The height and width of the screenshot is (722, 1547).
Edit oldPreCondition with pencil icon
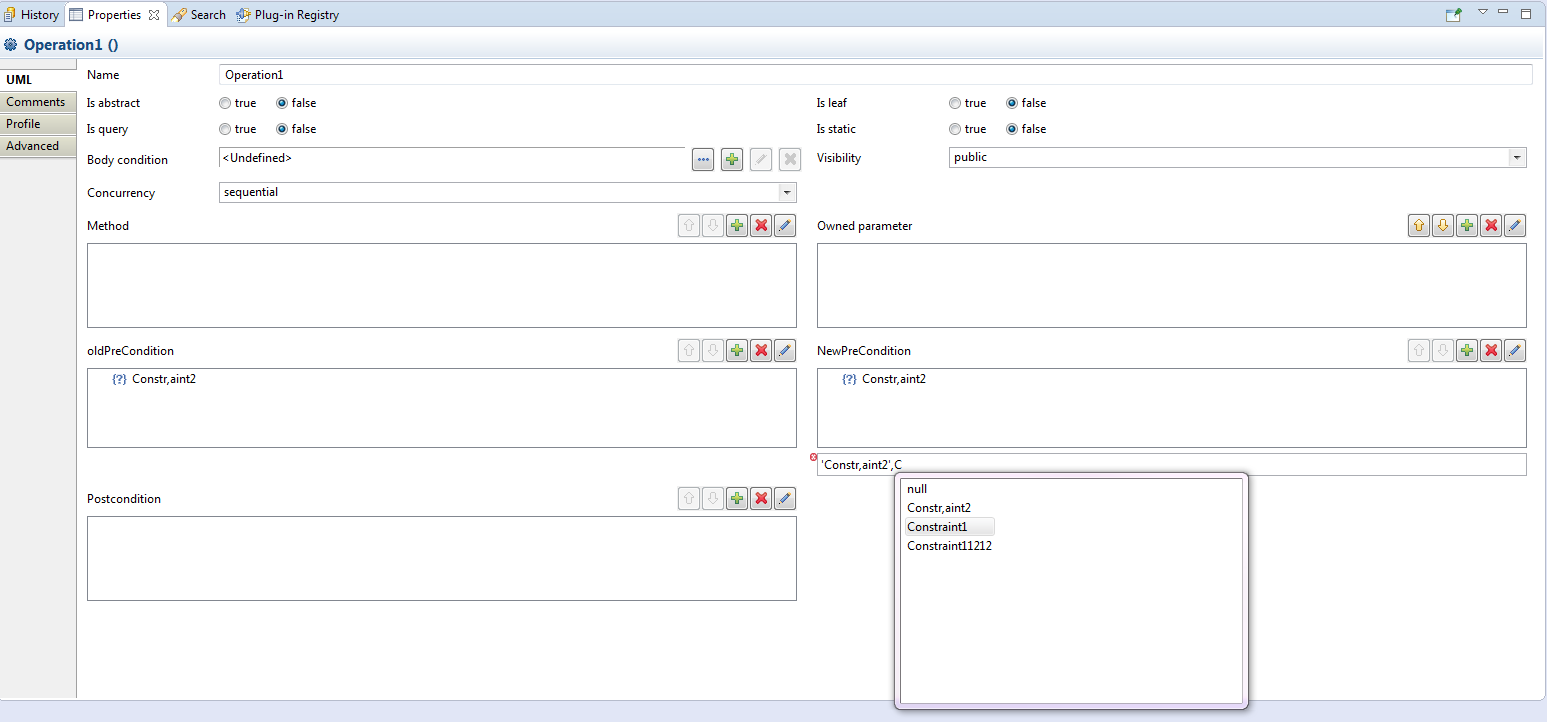[785, 351]
